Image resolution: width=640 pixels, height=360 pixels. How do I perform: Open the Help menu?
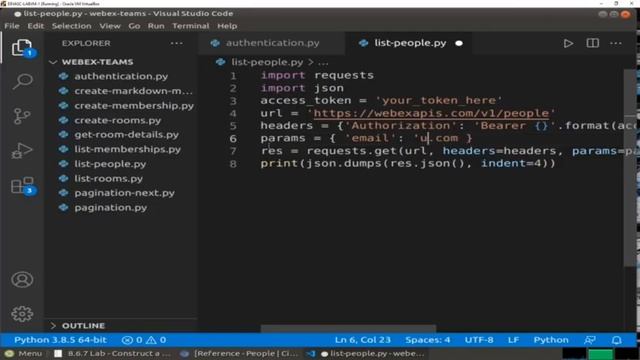[x=227, y=26]
